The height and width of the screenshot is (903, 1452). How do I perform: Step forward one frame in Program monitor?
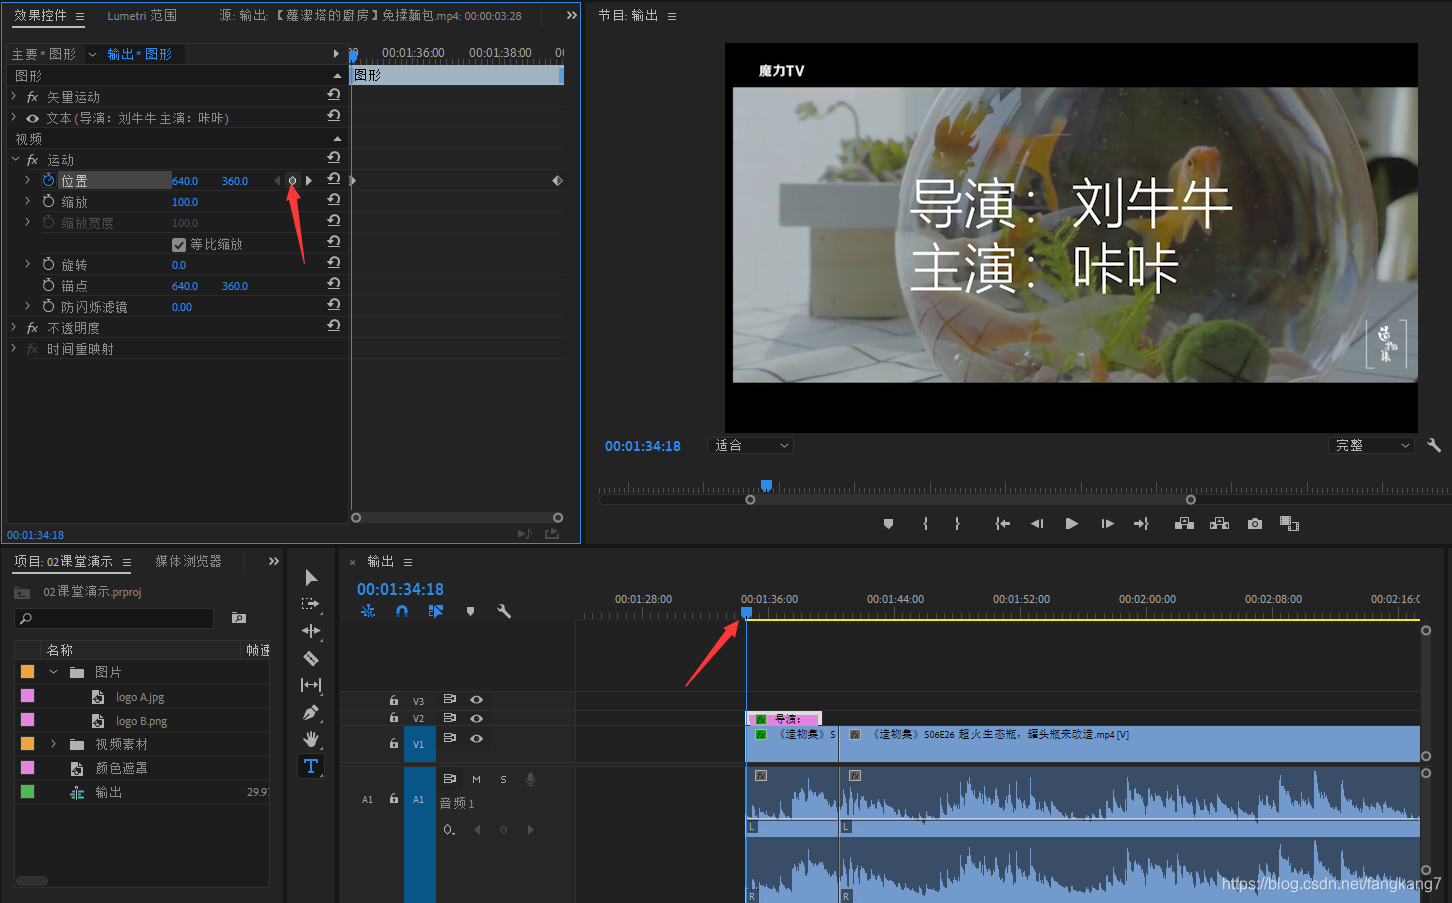point(1107,523)
